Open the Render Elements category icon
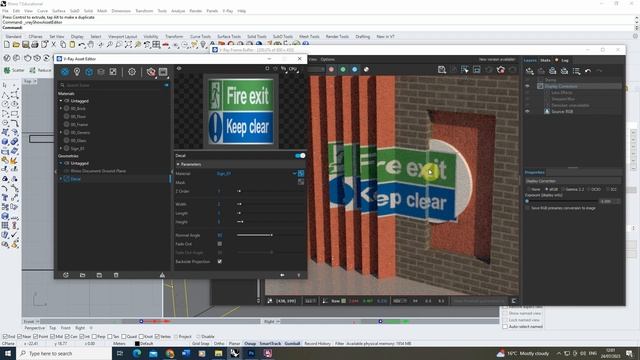 (101, 72)
